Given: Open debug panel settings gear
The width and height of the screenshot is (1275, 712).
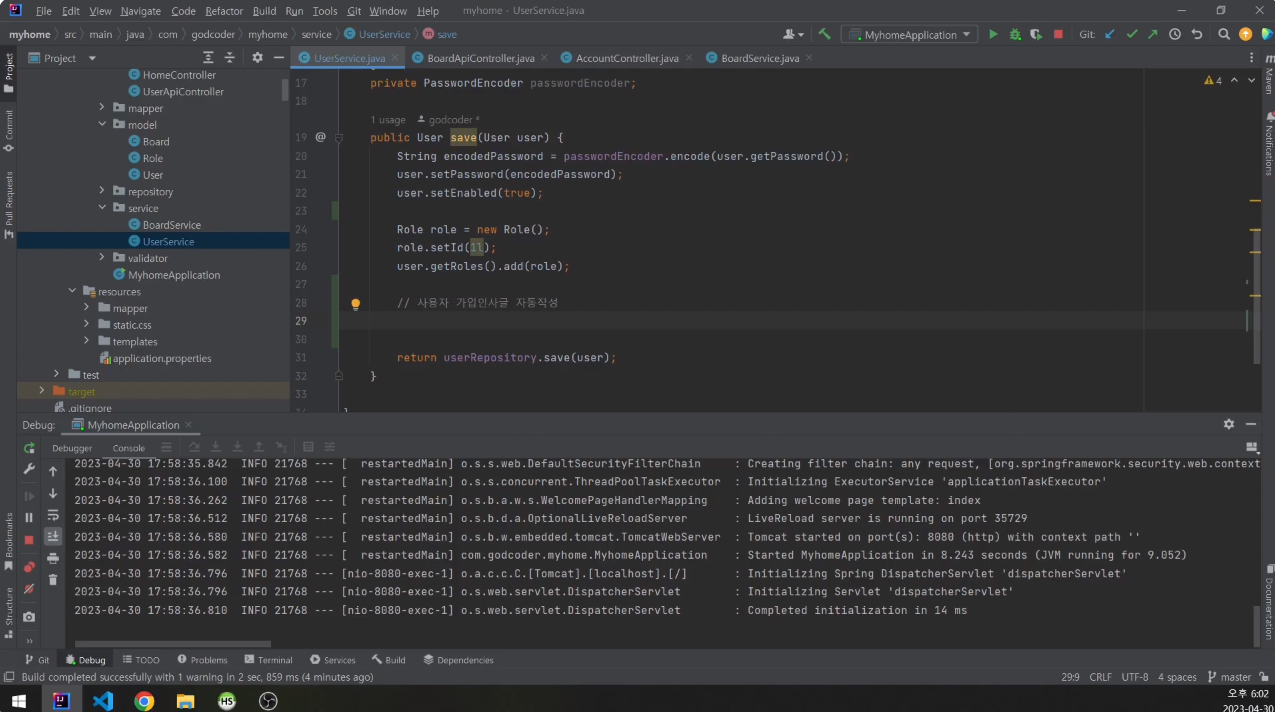Looking at the screenshot, I should (x=1229, y=424).
